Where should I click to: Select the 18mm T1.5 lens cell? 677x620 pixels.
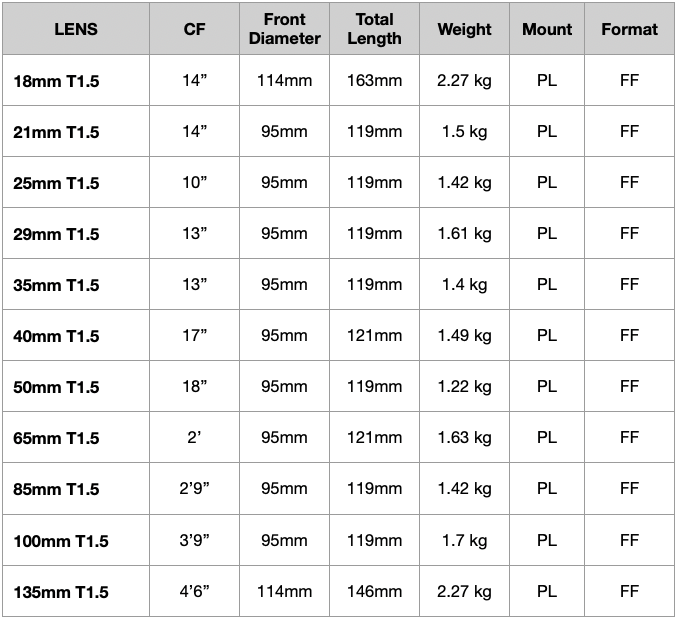[56, 81]
